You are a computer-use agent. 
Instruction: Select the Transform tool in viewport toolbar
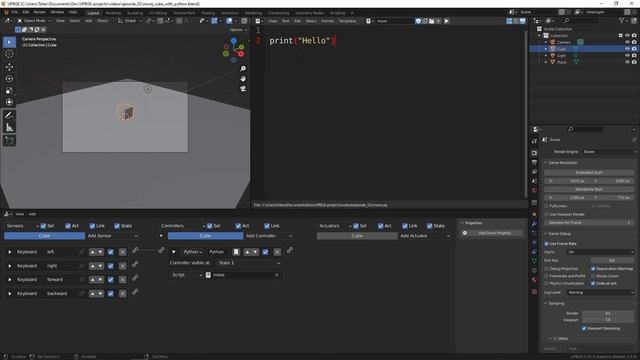tap(9, 102)
